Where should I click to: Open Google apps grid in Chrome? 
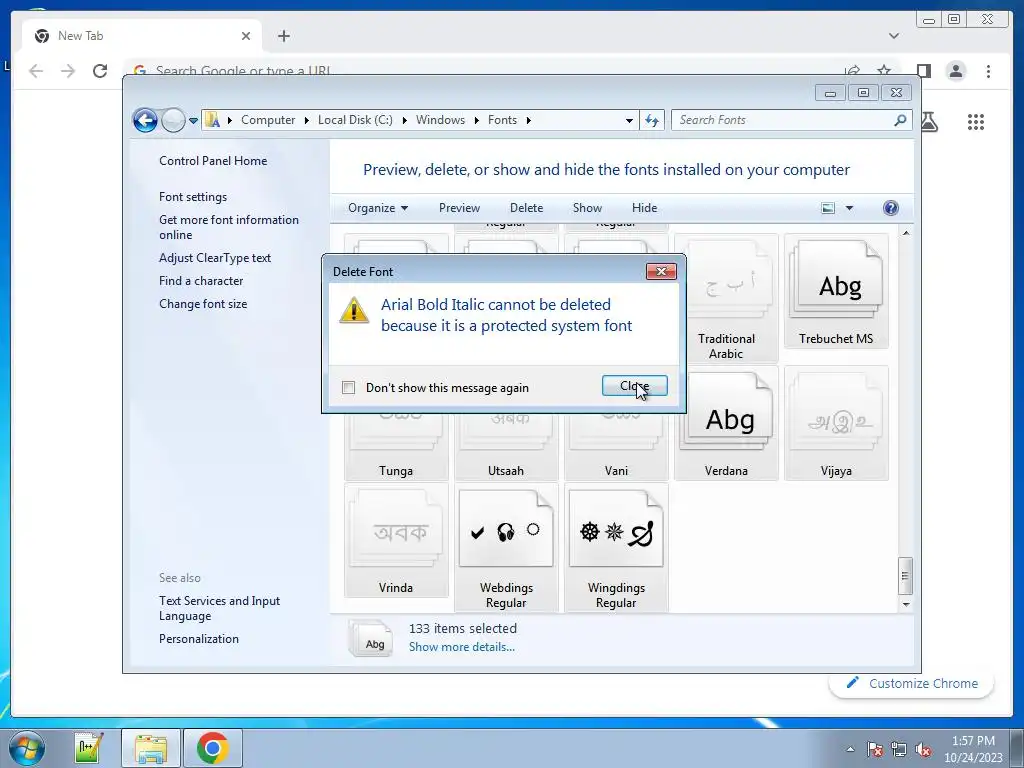976,121
